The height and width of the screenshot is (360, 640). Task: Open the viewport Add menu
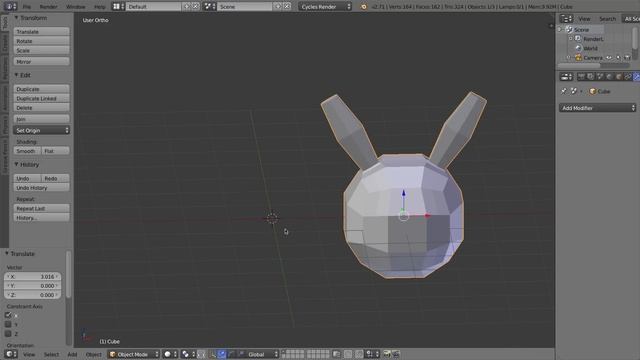pyautogui.click(x=72, y=354)
